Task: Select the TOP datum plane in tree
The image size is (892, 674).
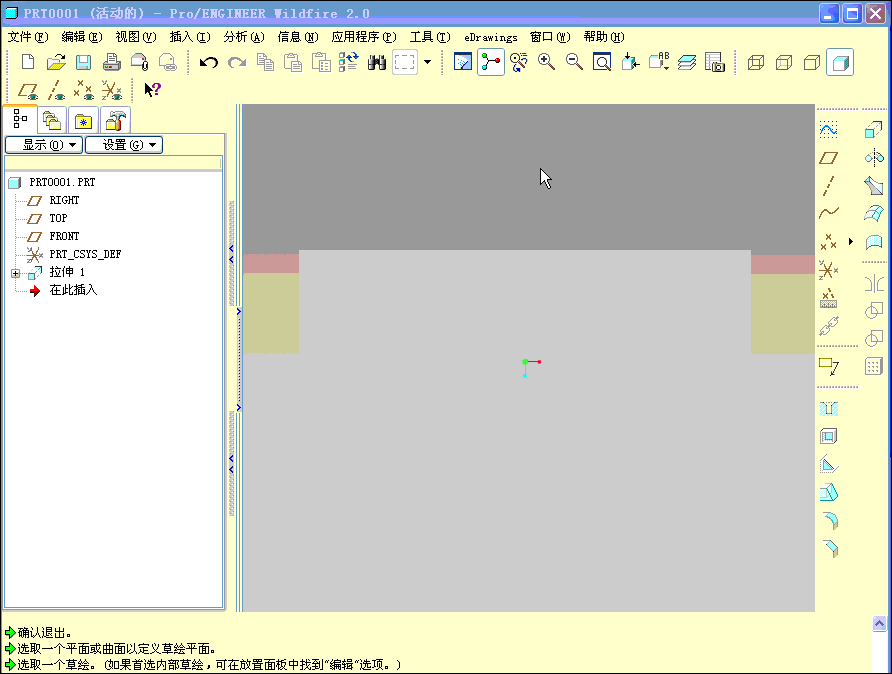Action: coord(58,218)
